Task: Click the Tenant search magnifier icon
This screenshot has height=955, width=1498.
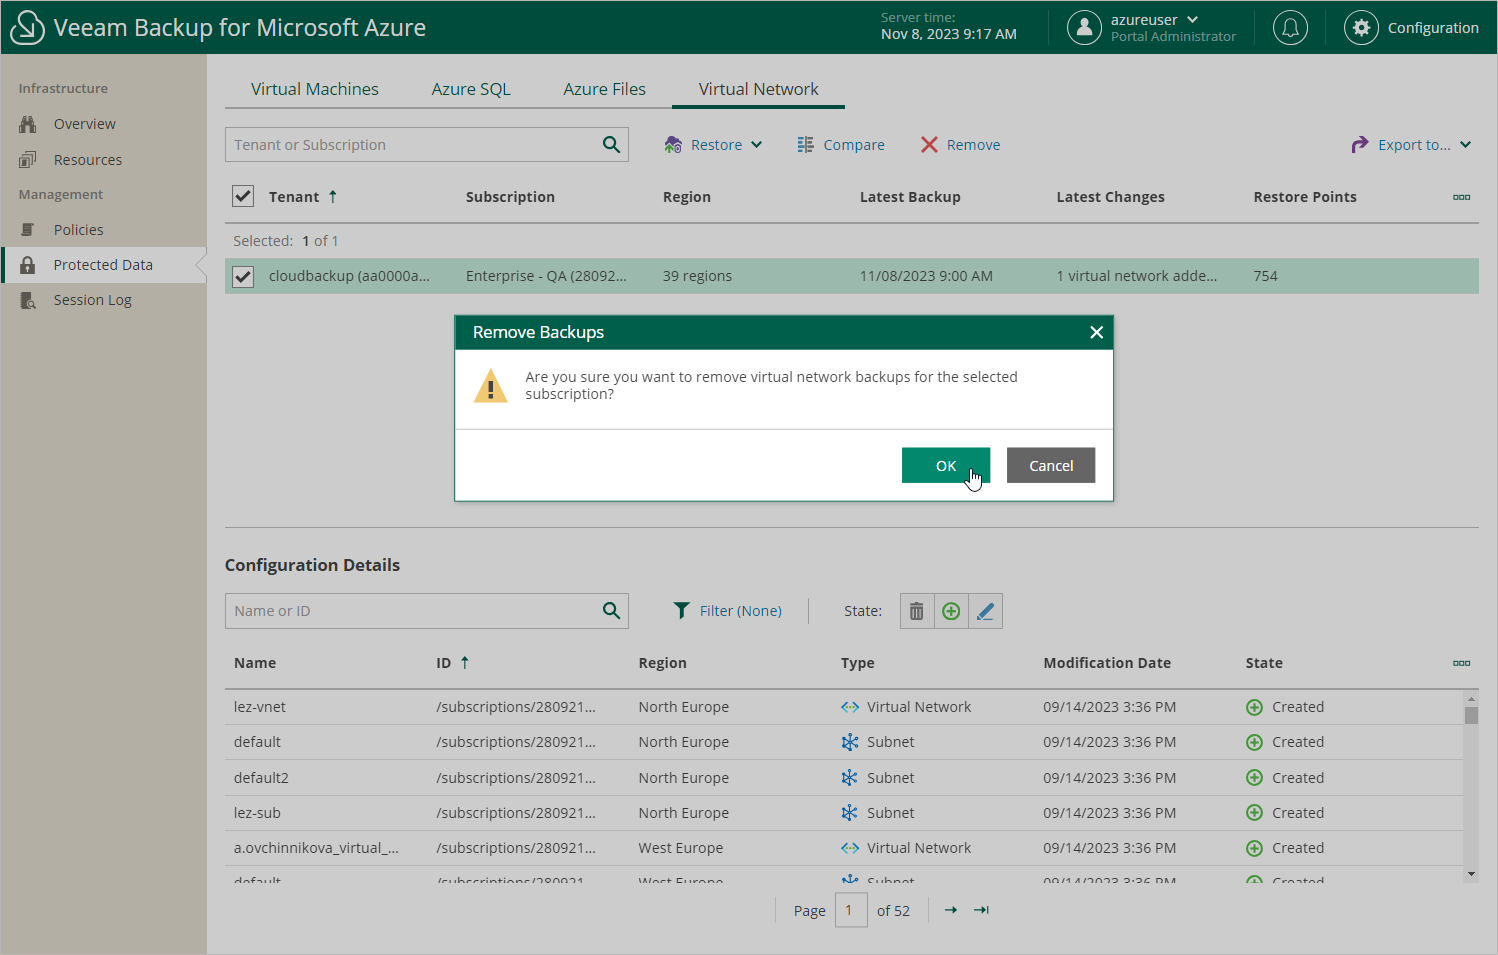Action: (611, 144)
